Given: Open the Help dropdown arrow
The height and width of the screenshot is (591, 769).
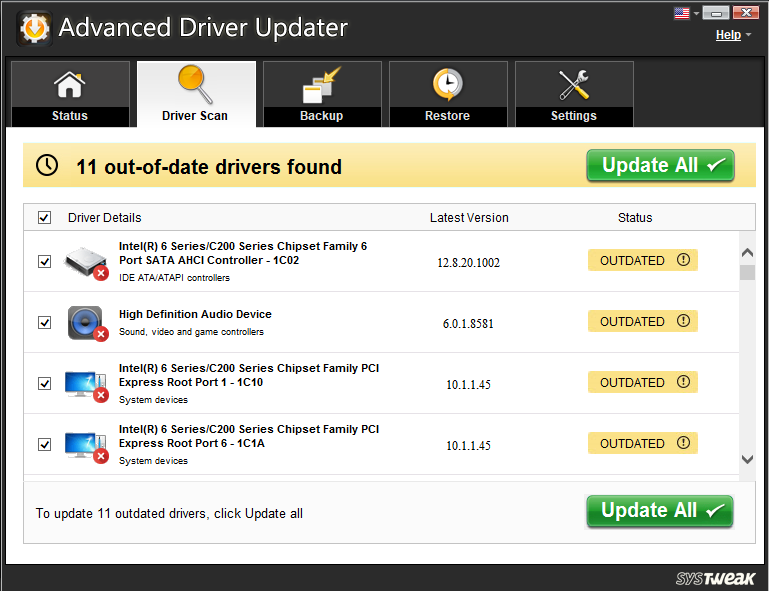Looking at the screenshot, I should (x=748, y=35).
